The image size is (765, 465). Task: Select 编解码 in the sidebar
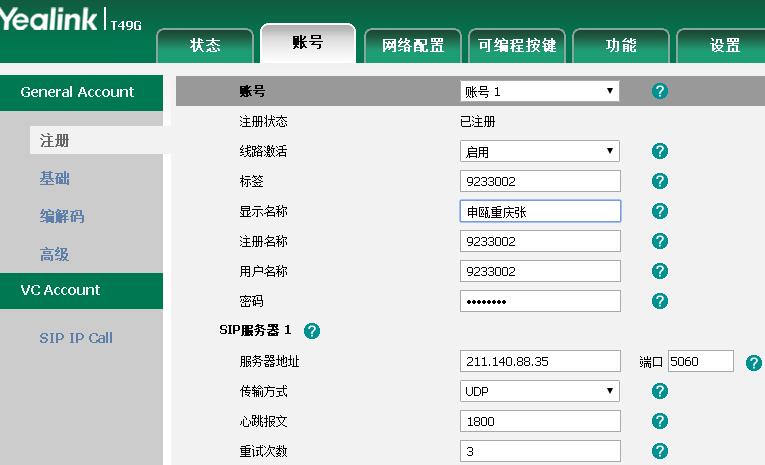click(x=62, y=217)
